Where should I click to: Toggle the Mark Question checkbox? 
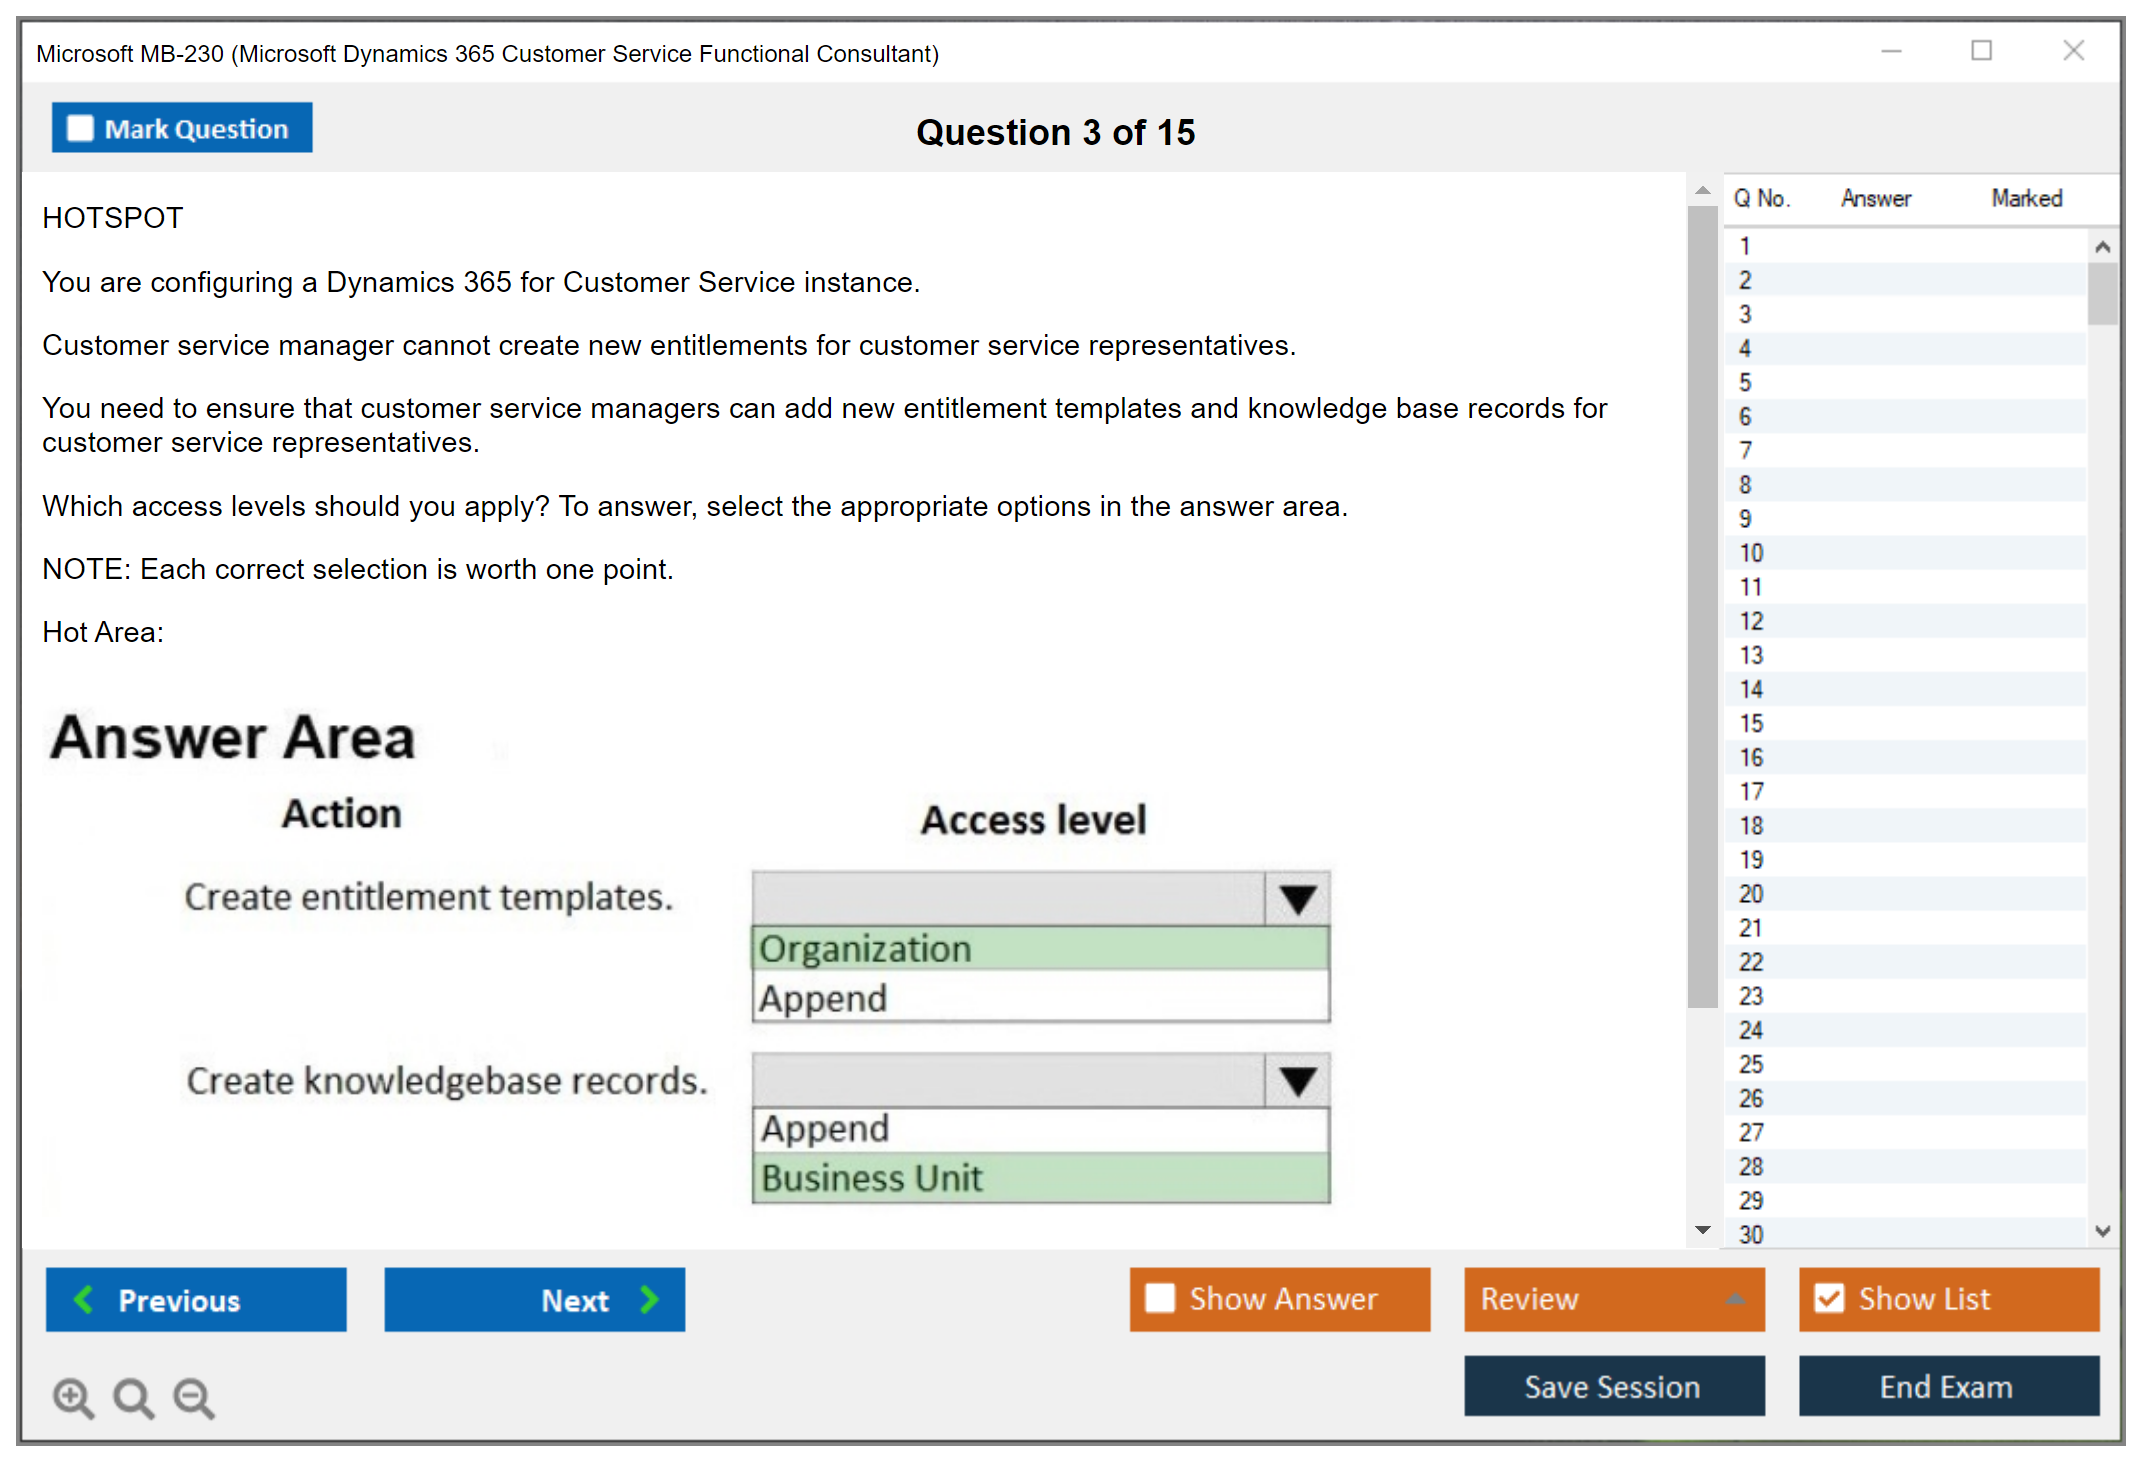point(80,128)
